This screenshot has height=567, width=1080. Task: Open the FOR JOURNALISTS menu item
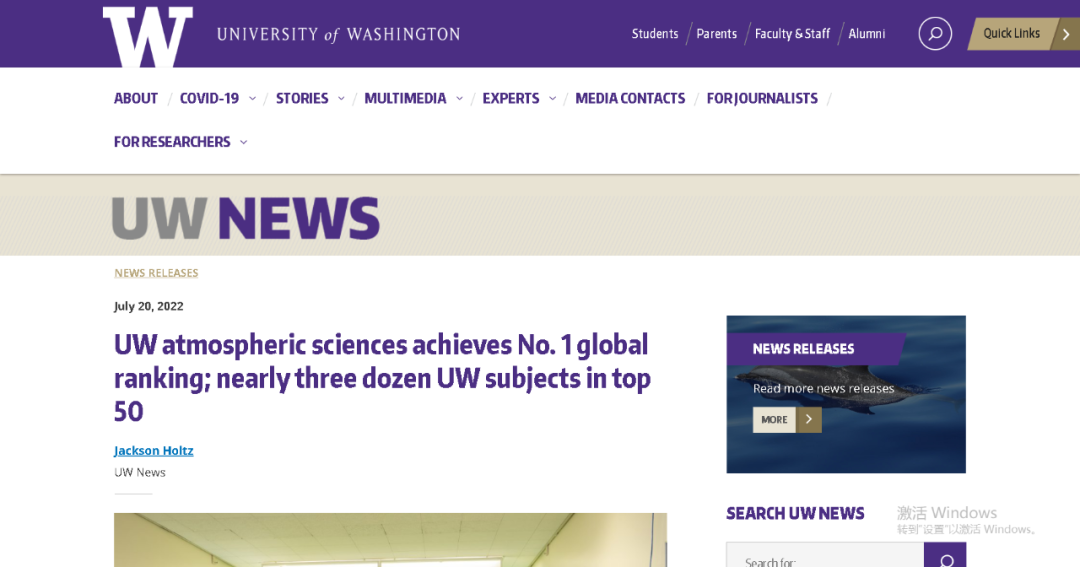click(x=762, y=99)
